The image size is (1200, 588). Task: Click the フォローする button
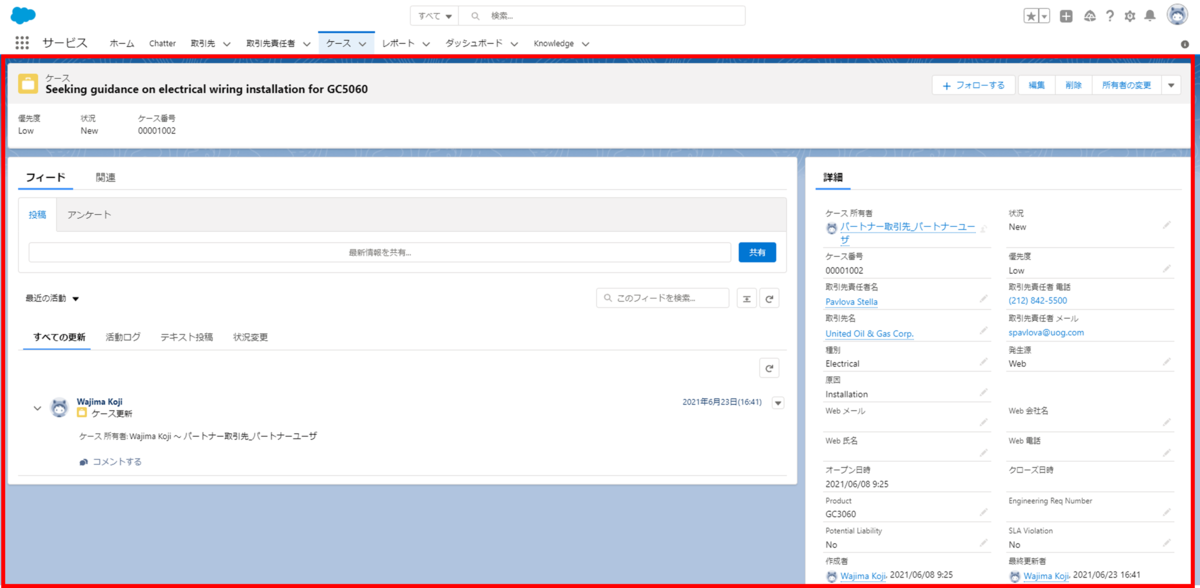tap(974, 86)
